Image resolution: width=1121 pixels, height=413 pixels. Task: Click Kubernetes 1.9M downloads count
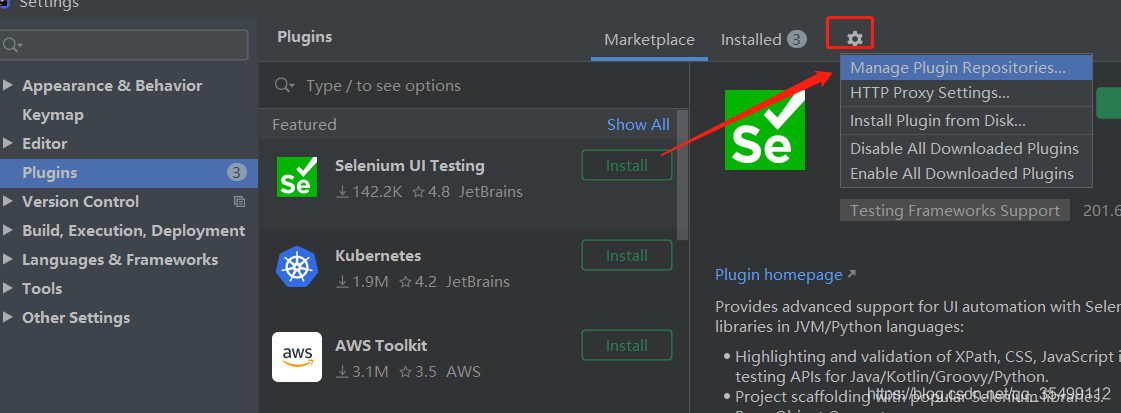pyautogui.click(x=362, y=282)
